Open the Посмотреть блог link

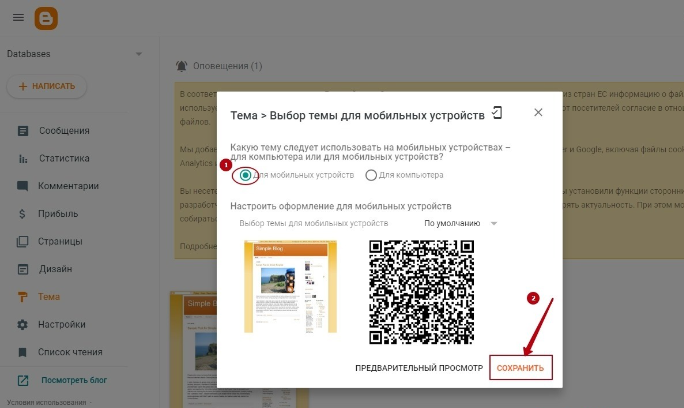point(74,380)
